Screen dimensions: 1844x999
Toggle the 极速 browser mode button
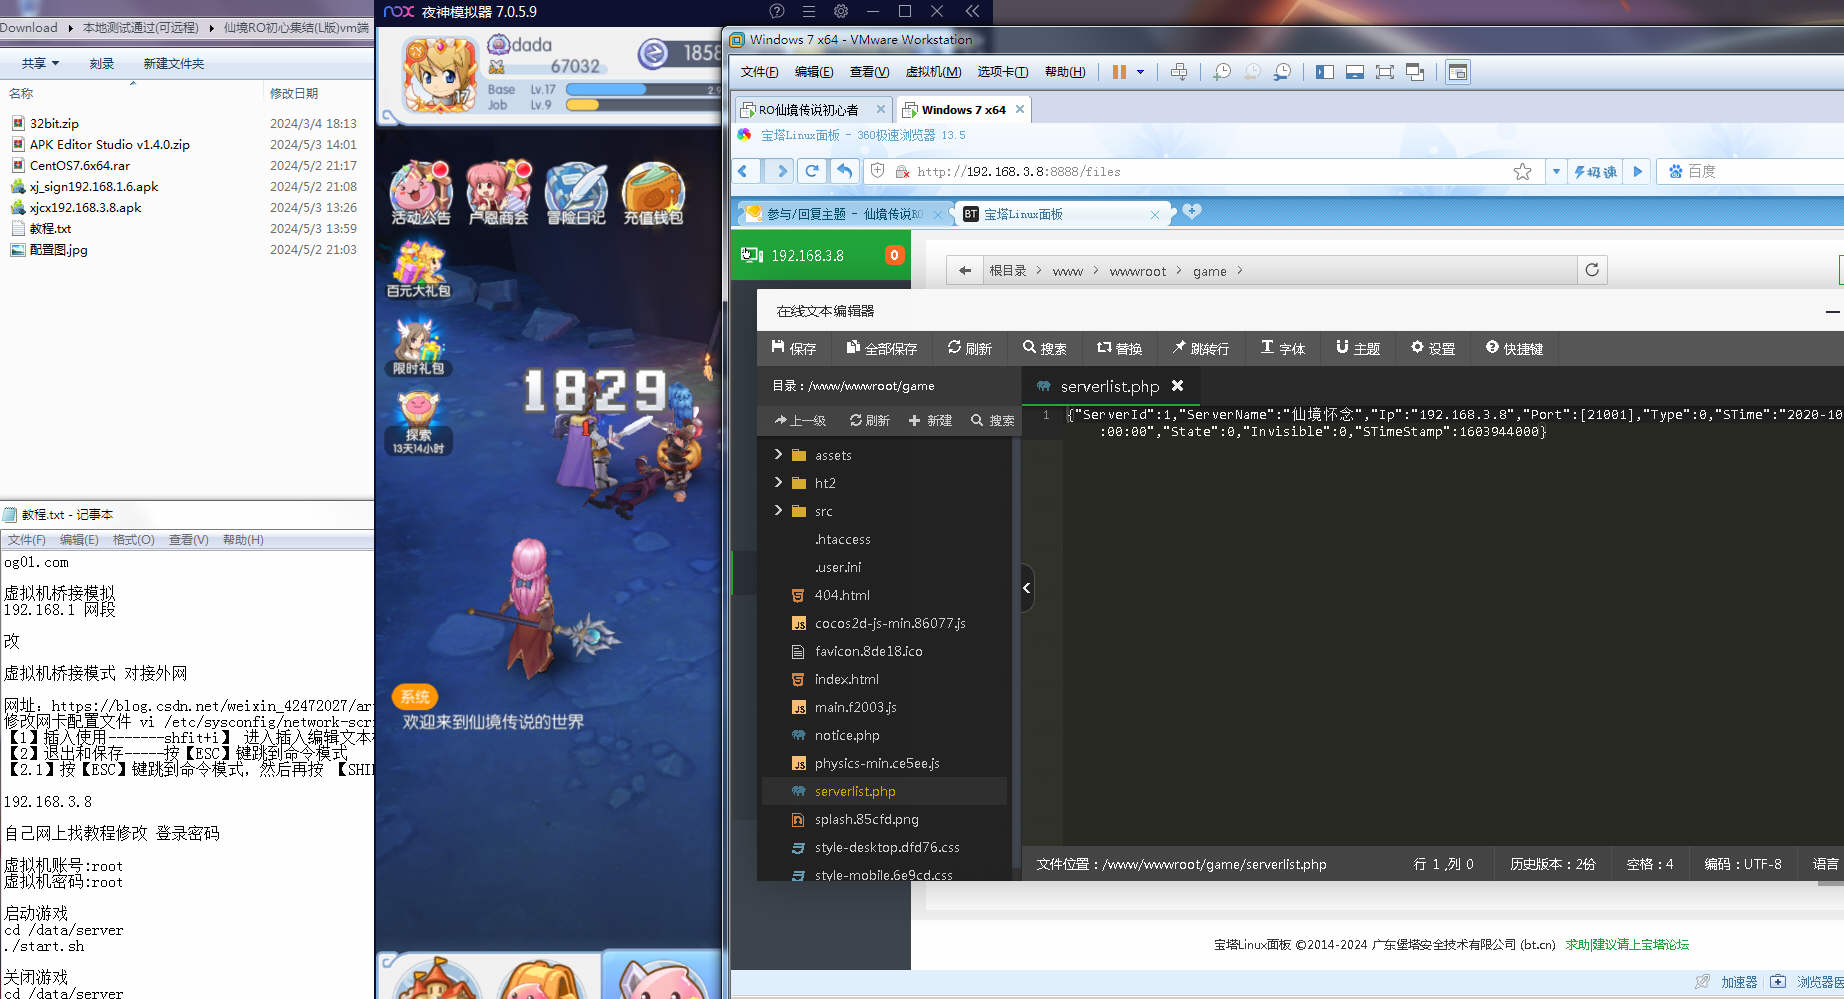point(1596,172)
